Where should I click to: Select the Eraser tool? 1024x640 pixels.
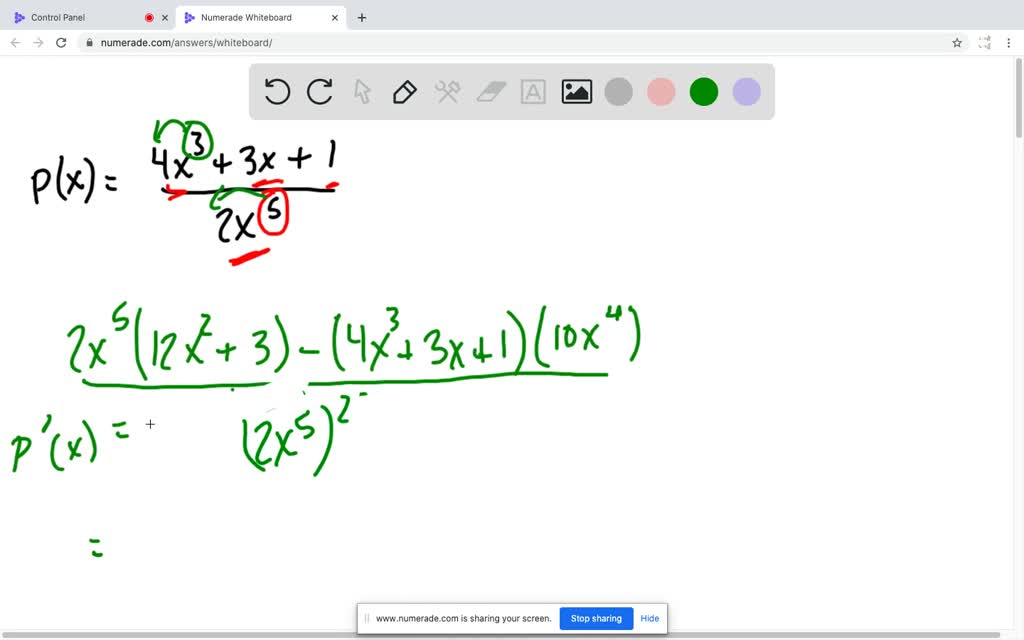point(489,92)
